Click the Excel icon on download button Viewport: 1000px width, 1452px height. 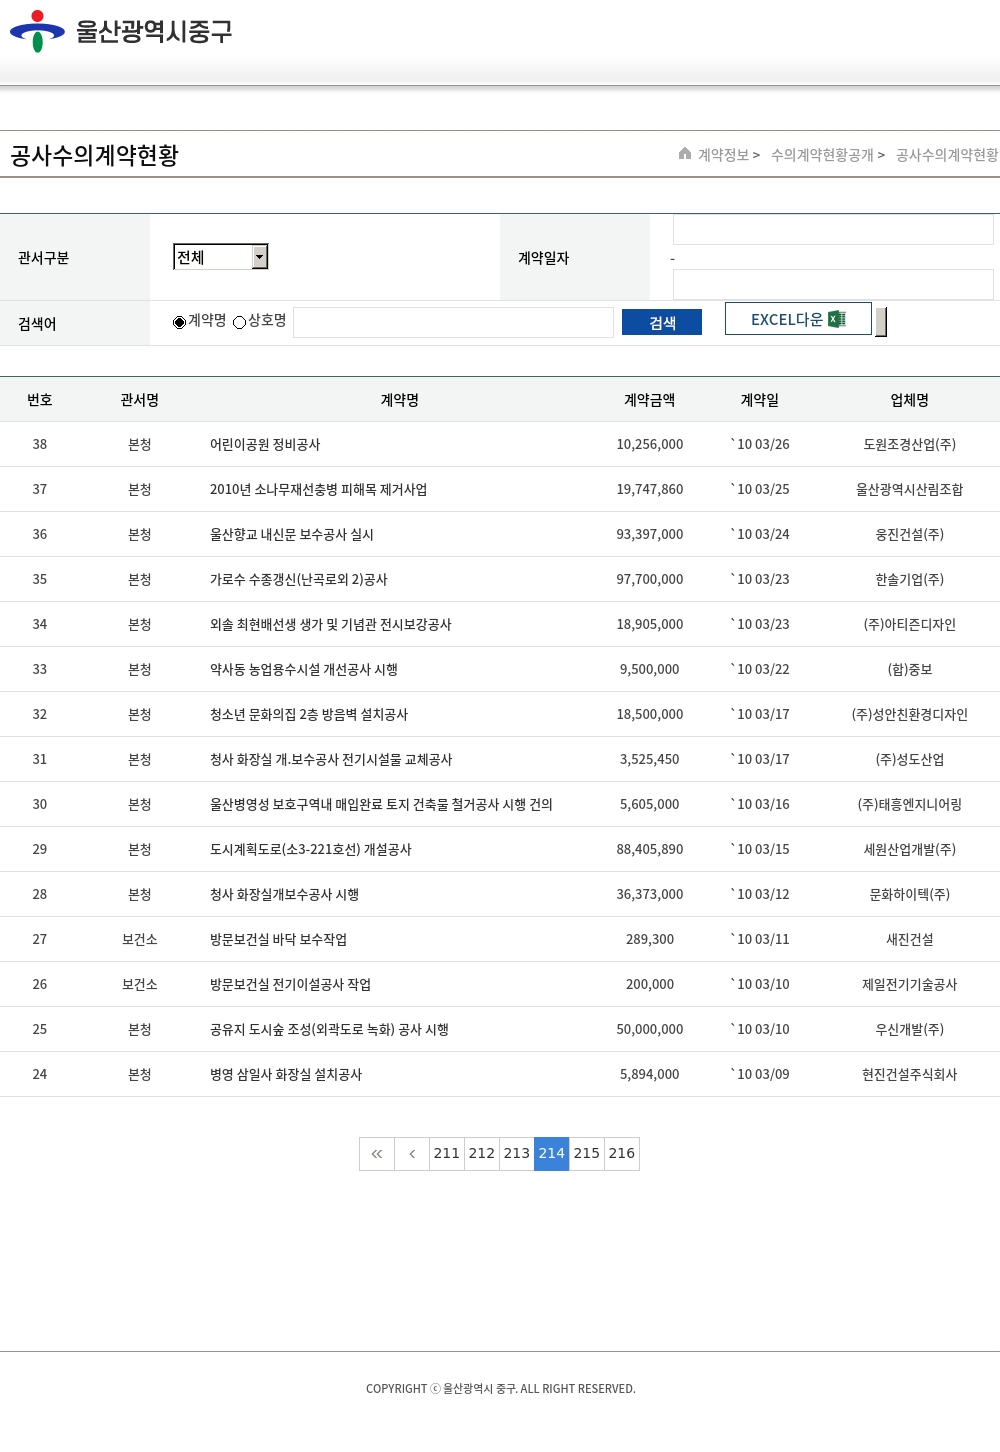(837, 319)
